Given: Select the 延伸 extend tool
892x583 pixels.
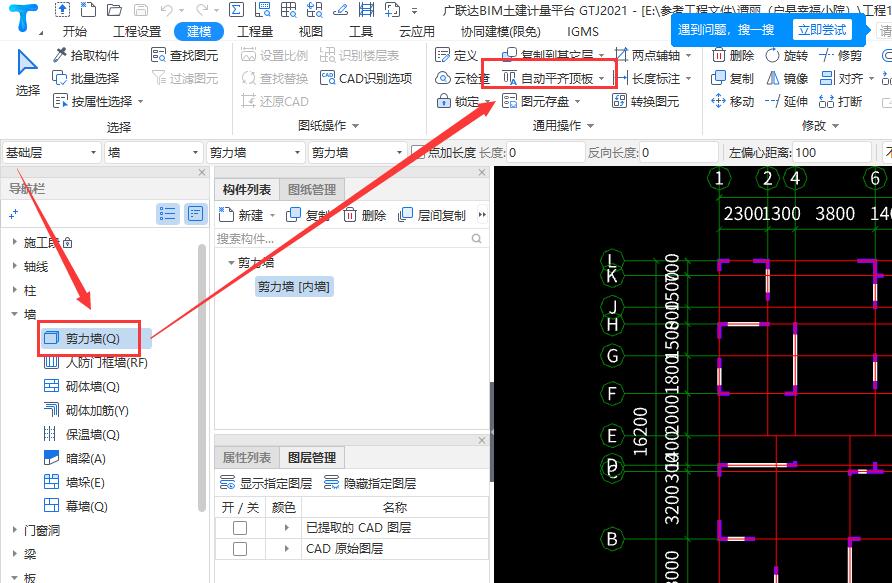Looking at the screenshot, I should coord(787,101).
